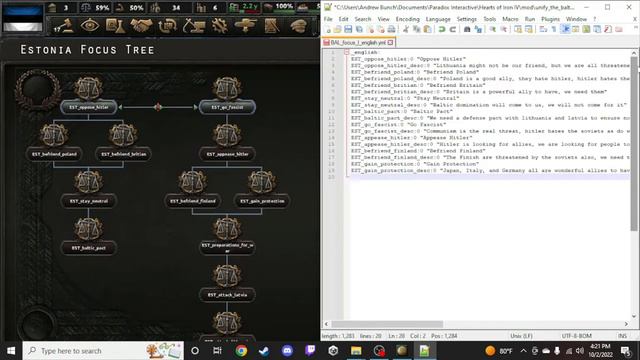Open Discord from the taskbar
This screenshot has height=360, width=640.
[287, 351]
